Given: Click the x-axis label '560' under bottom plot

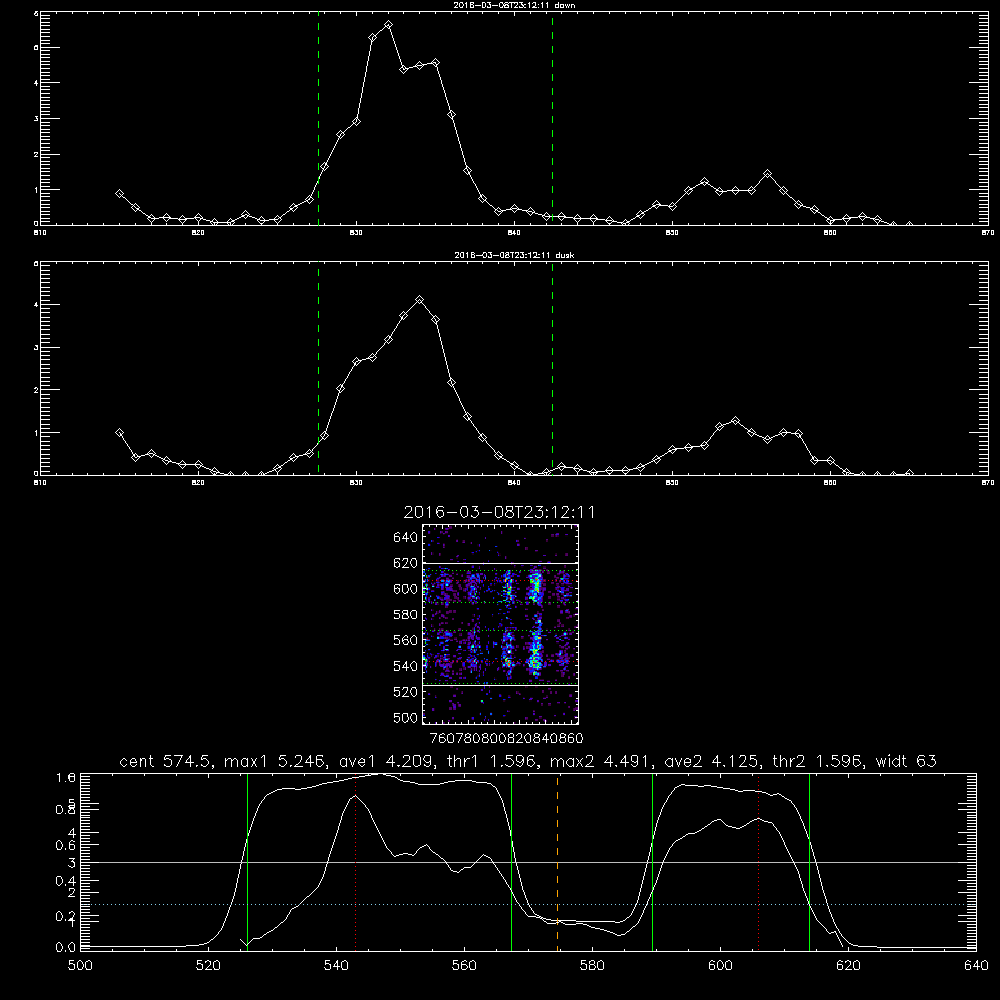Looking at the screenshot, I should 464,966.
